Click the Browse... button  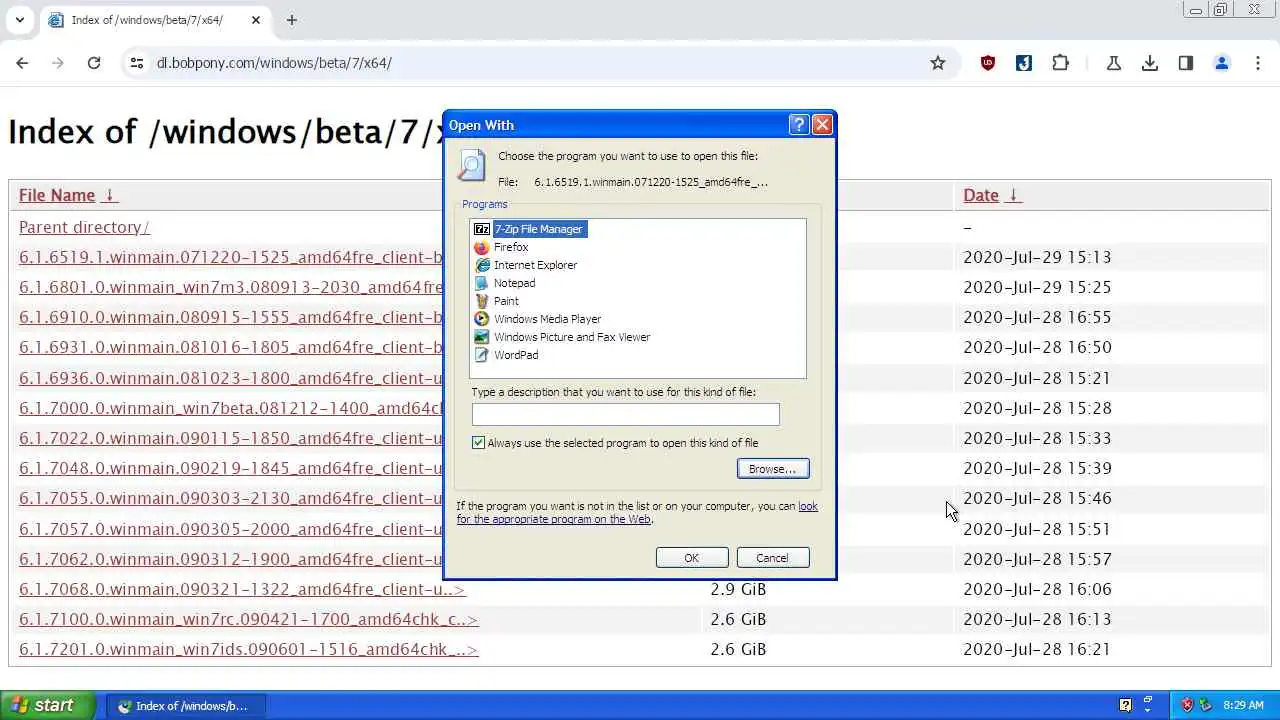(773, 469)
